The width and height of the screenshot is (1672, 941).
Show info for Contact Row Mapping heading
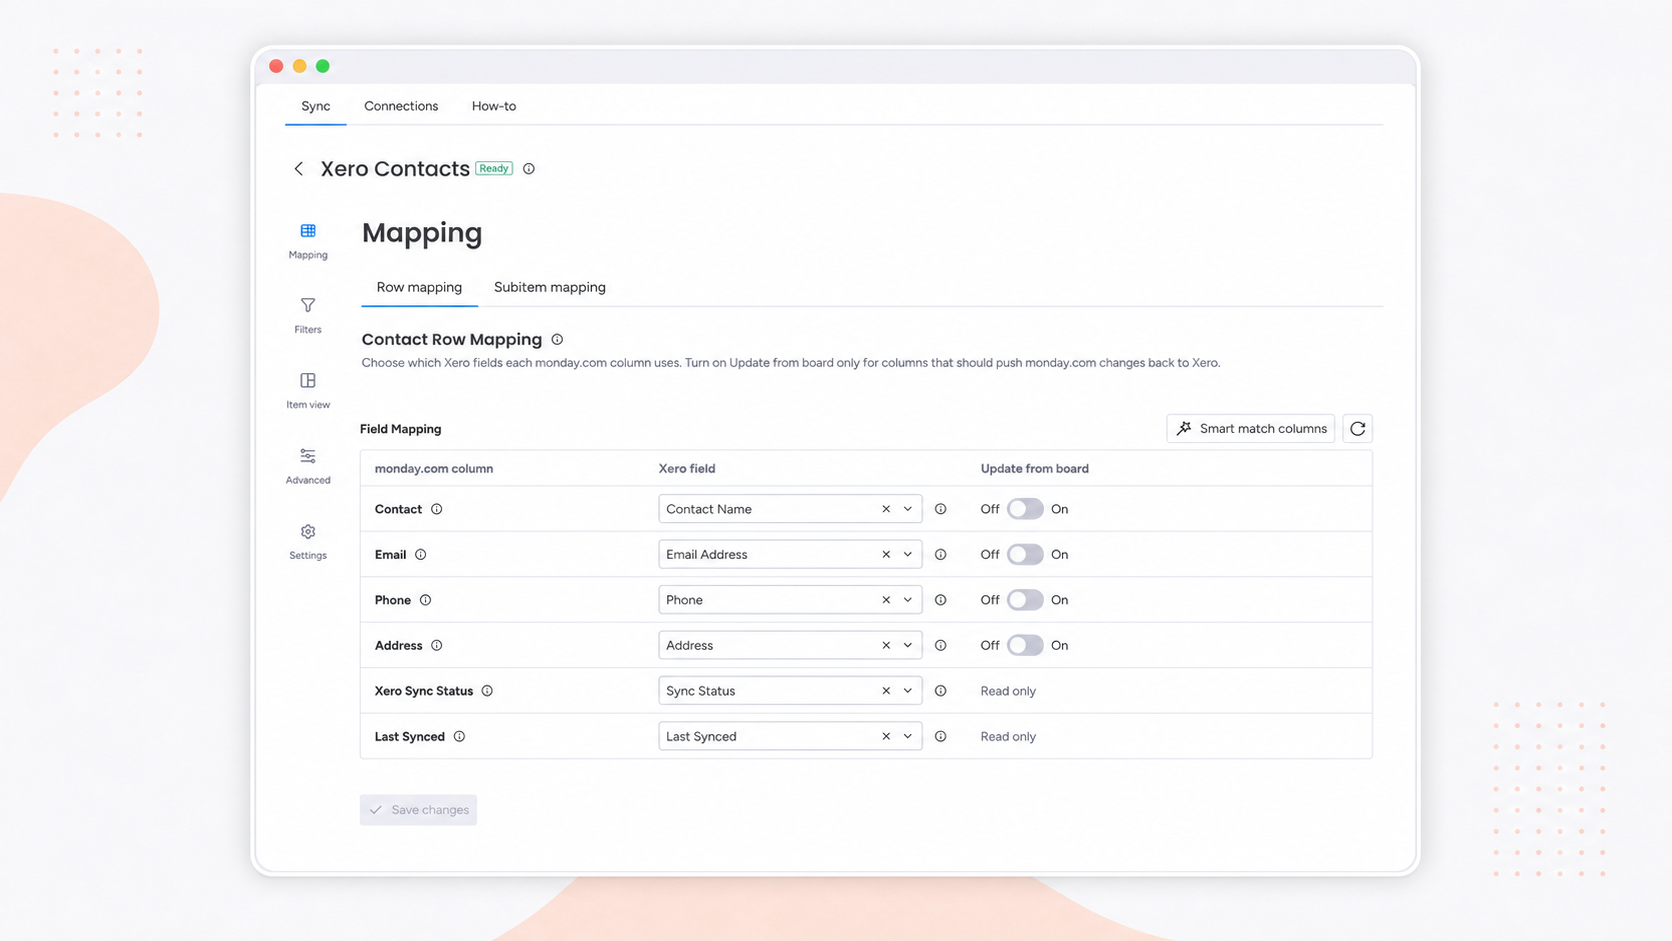click(x=557, y=340)
